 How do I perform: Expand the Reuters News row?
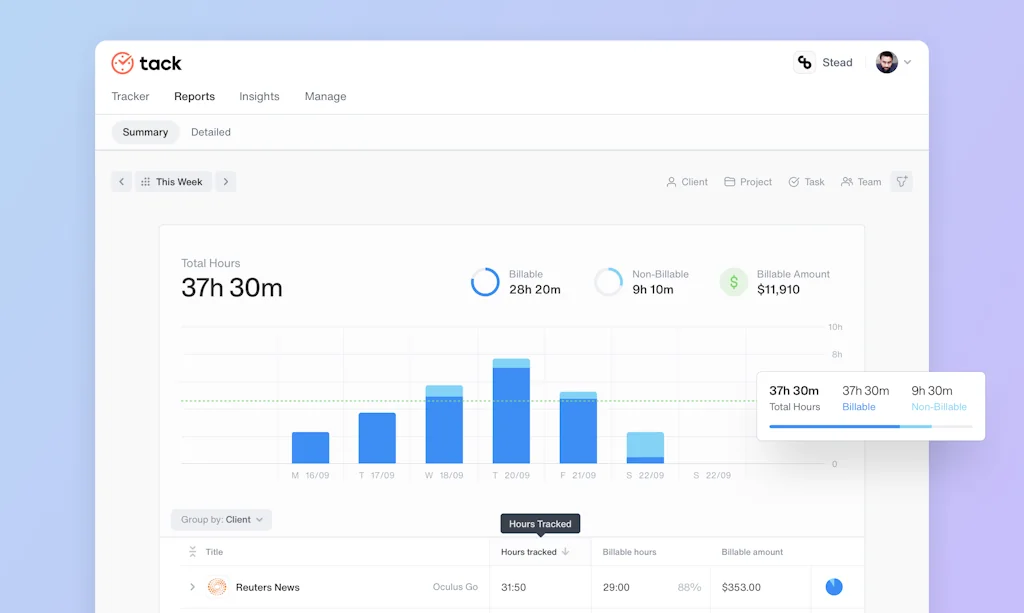[192, 587]
